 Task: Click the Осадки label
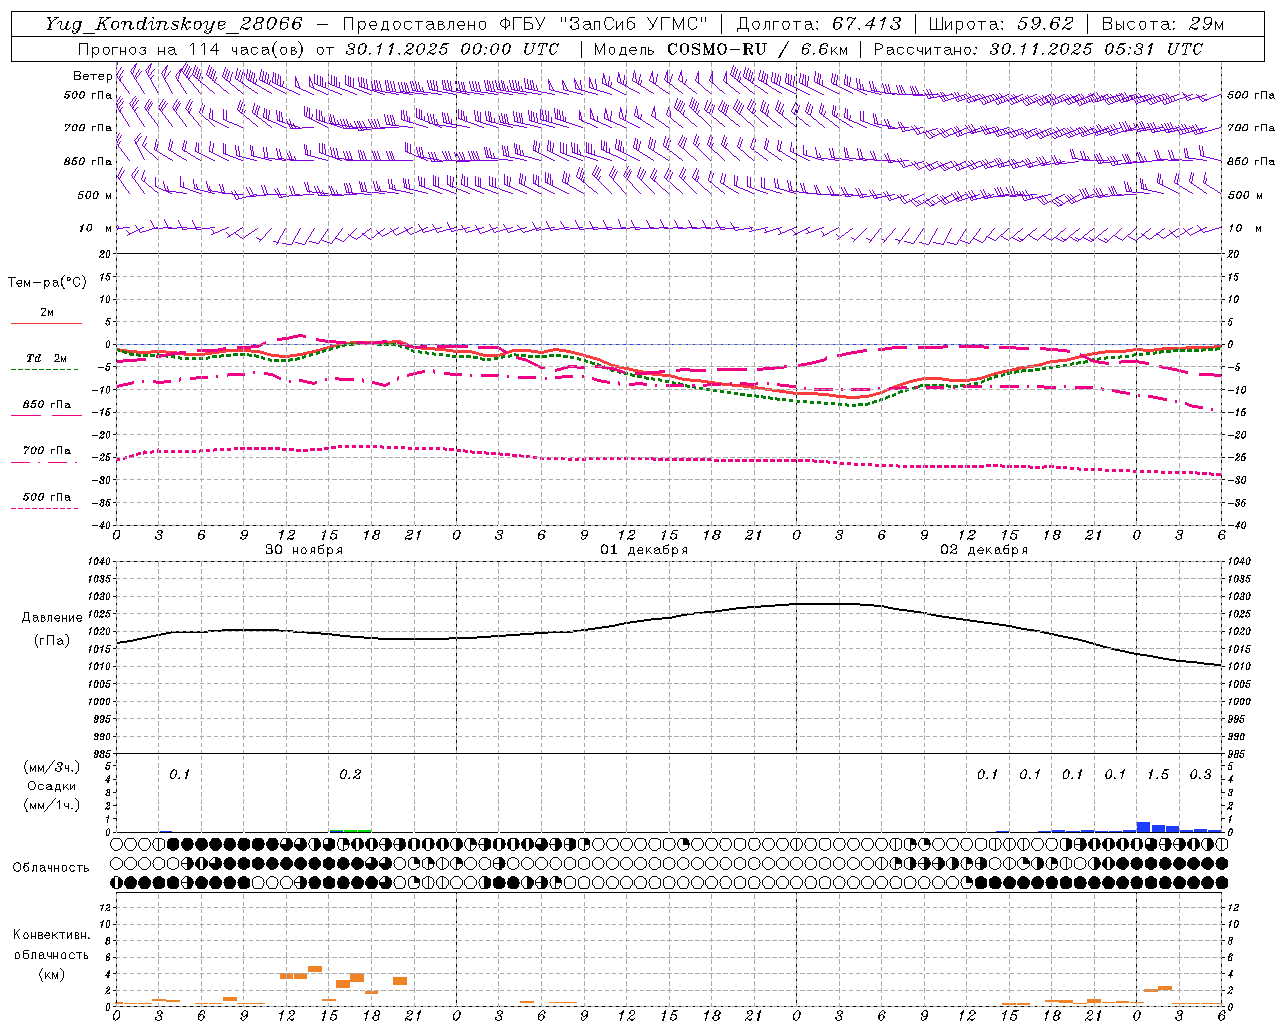51,786
